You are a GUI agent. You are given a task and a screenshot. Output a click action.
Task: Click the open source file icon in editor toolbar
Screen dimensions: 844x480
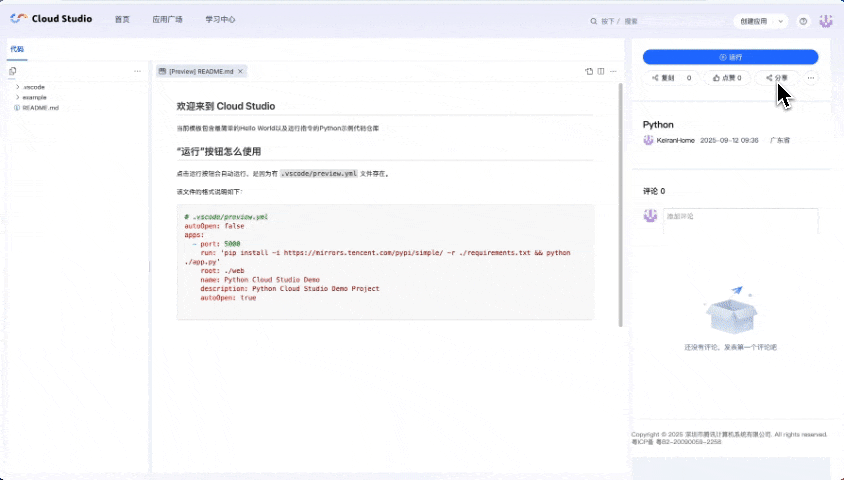(x=589, y=71)
